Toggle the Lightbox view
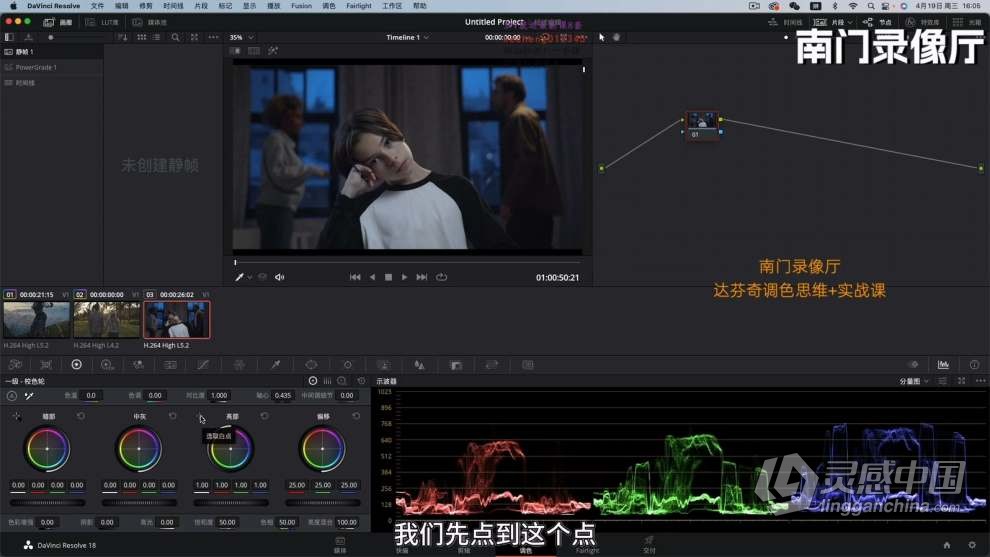Screen dimensions: 990x557 coord(966,22)
